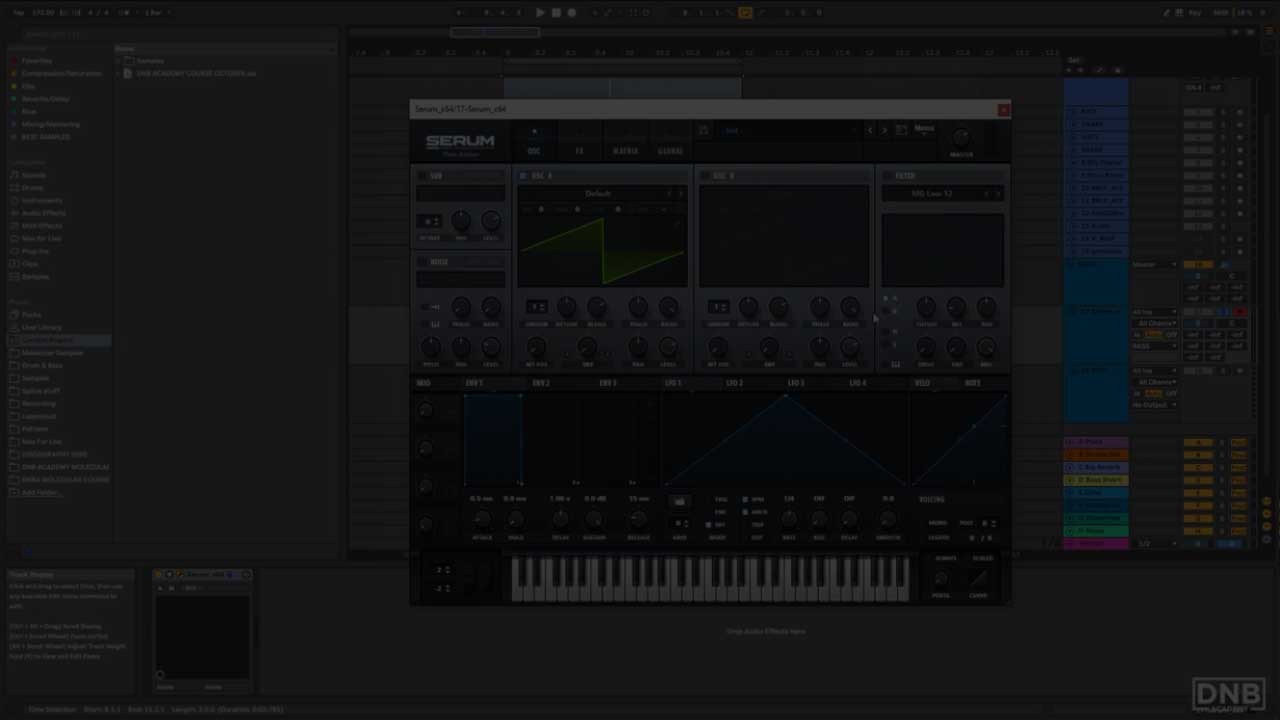The width and height of the screenshot is (1280, 720).
Task: Click the filter CUTOFF knob
Action: click(x=926, y=307)
